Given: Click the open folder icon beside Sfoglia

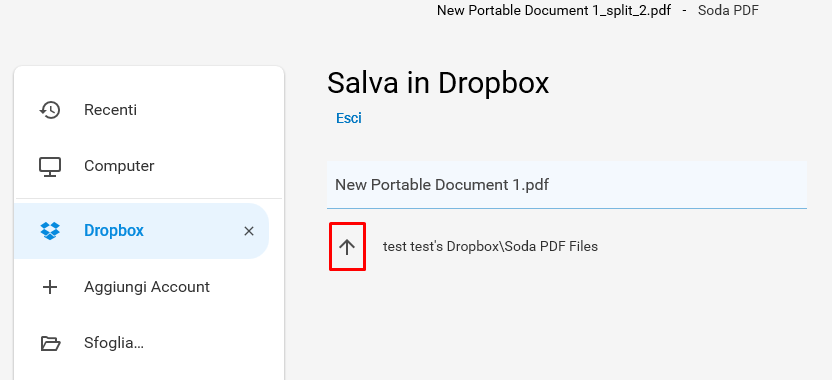Looking at the screenshot, I should (x=50, y=343).
